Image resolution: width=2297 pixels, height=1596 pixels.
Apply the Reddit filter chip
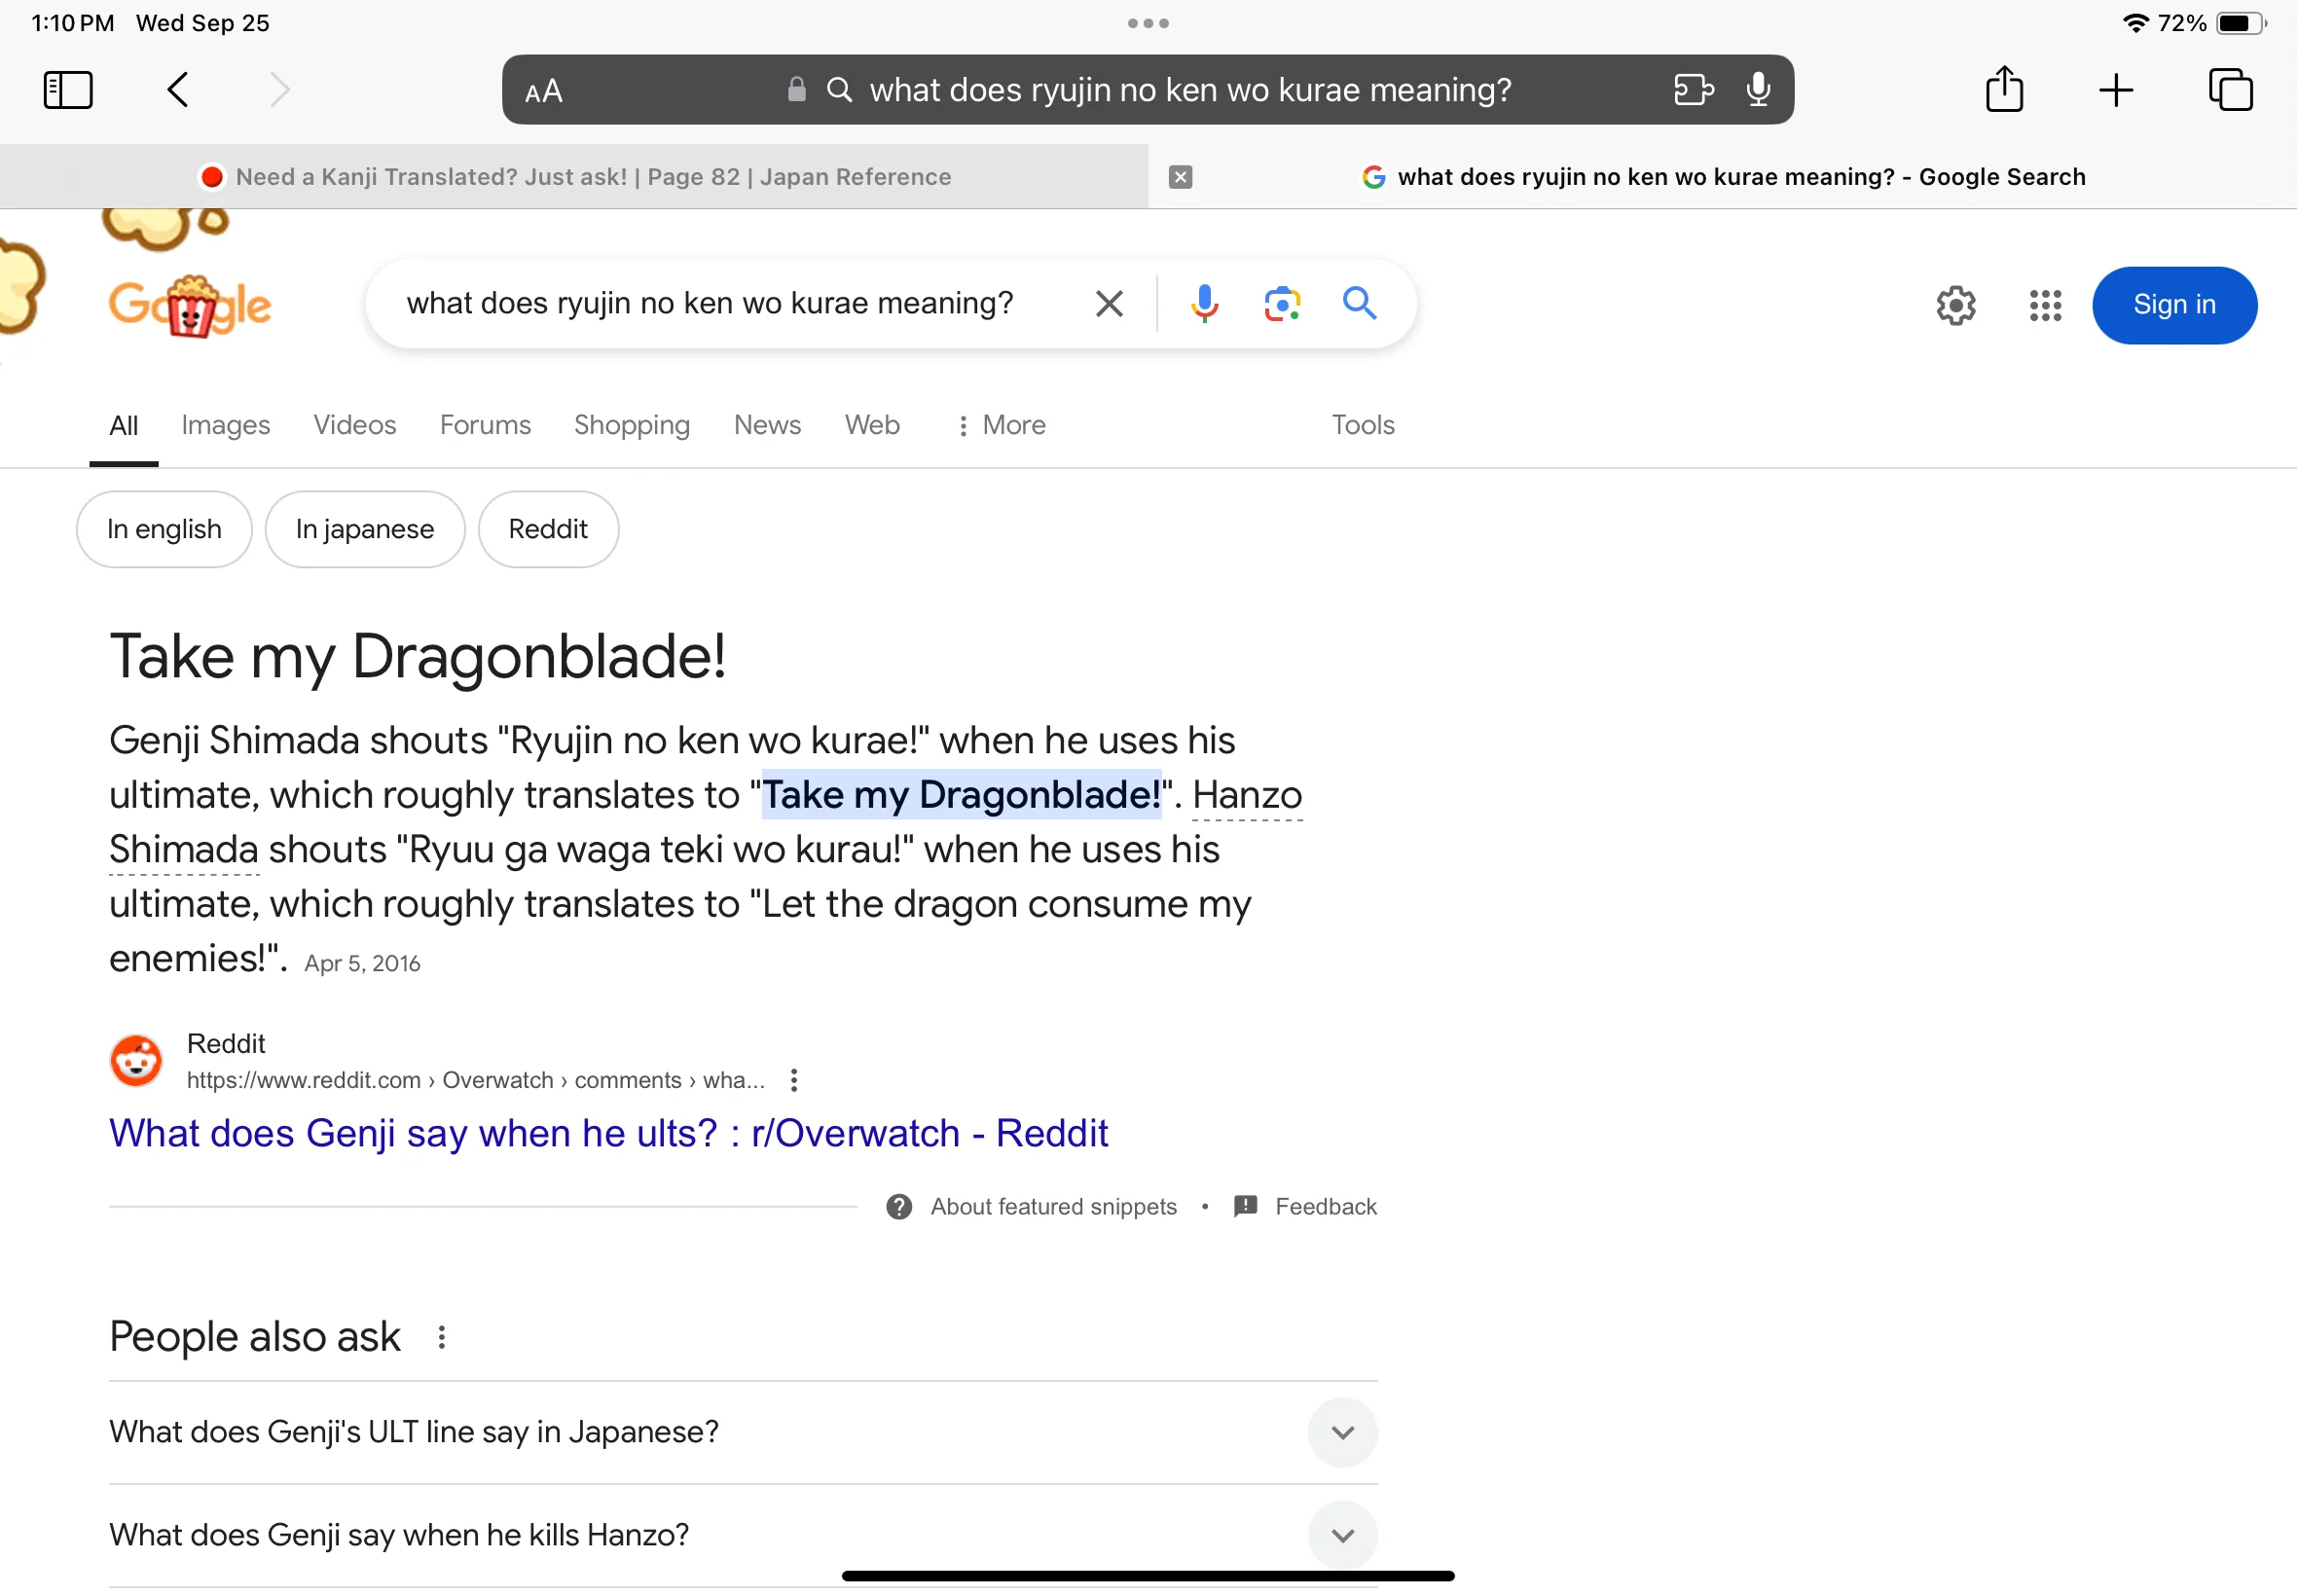[x=548, y=530]
